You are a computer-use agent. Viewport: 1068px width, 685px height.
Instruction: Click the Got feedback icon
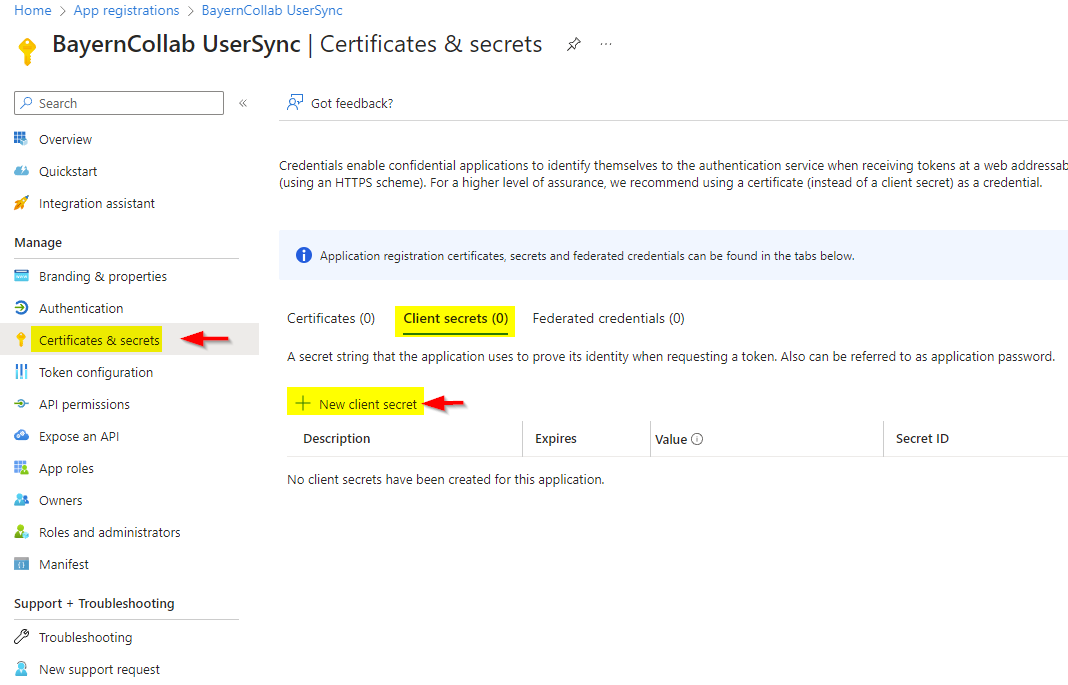(x=295, y=103)
